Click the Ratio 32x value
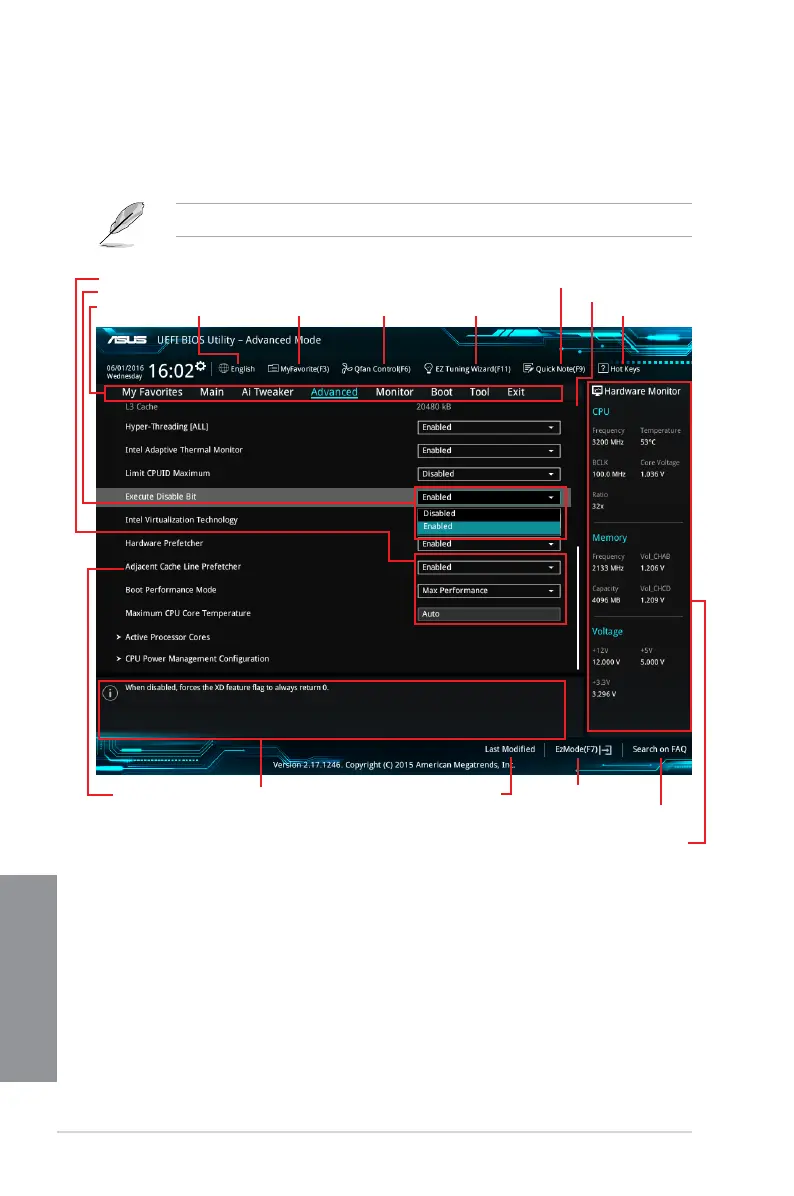The width and height of the screenshot is (794, 1196). [x=598, y=506]
